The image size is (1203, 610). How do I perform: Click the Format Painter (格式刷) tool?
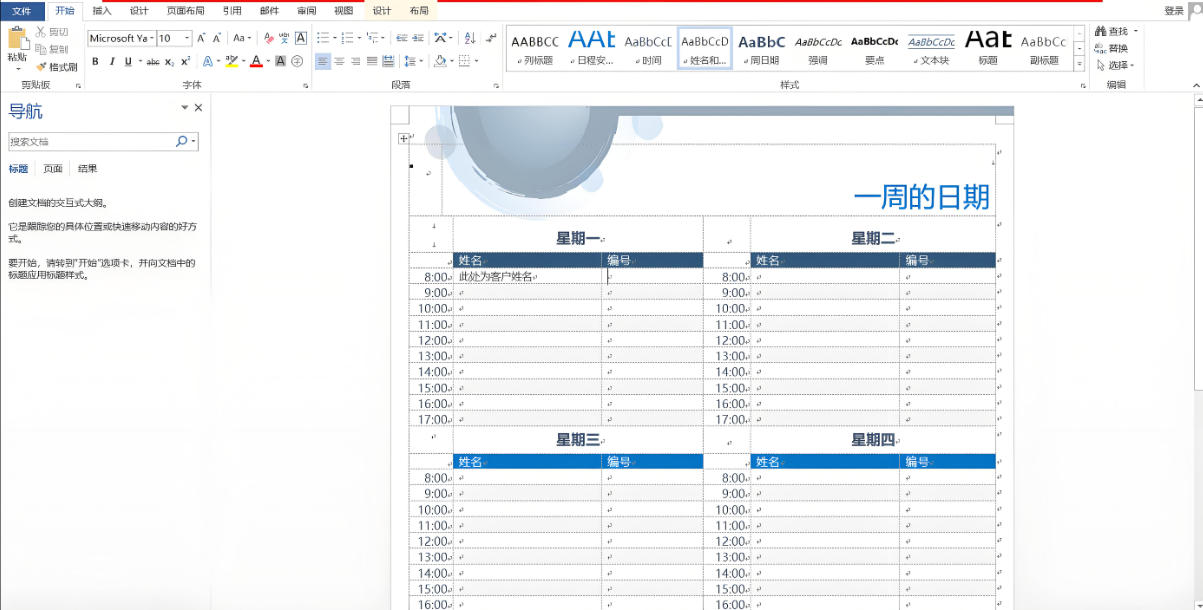(57, 67)
